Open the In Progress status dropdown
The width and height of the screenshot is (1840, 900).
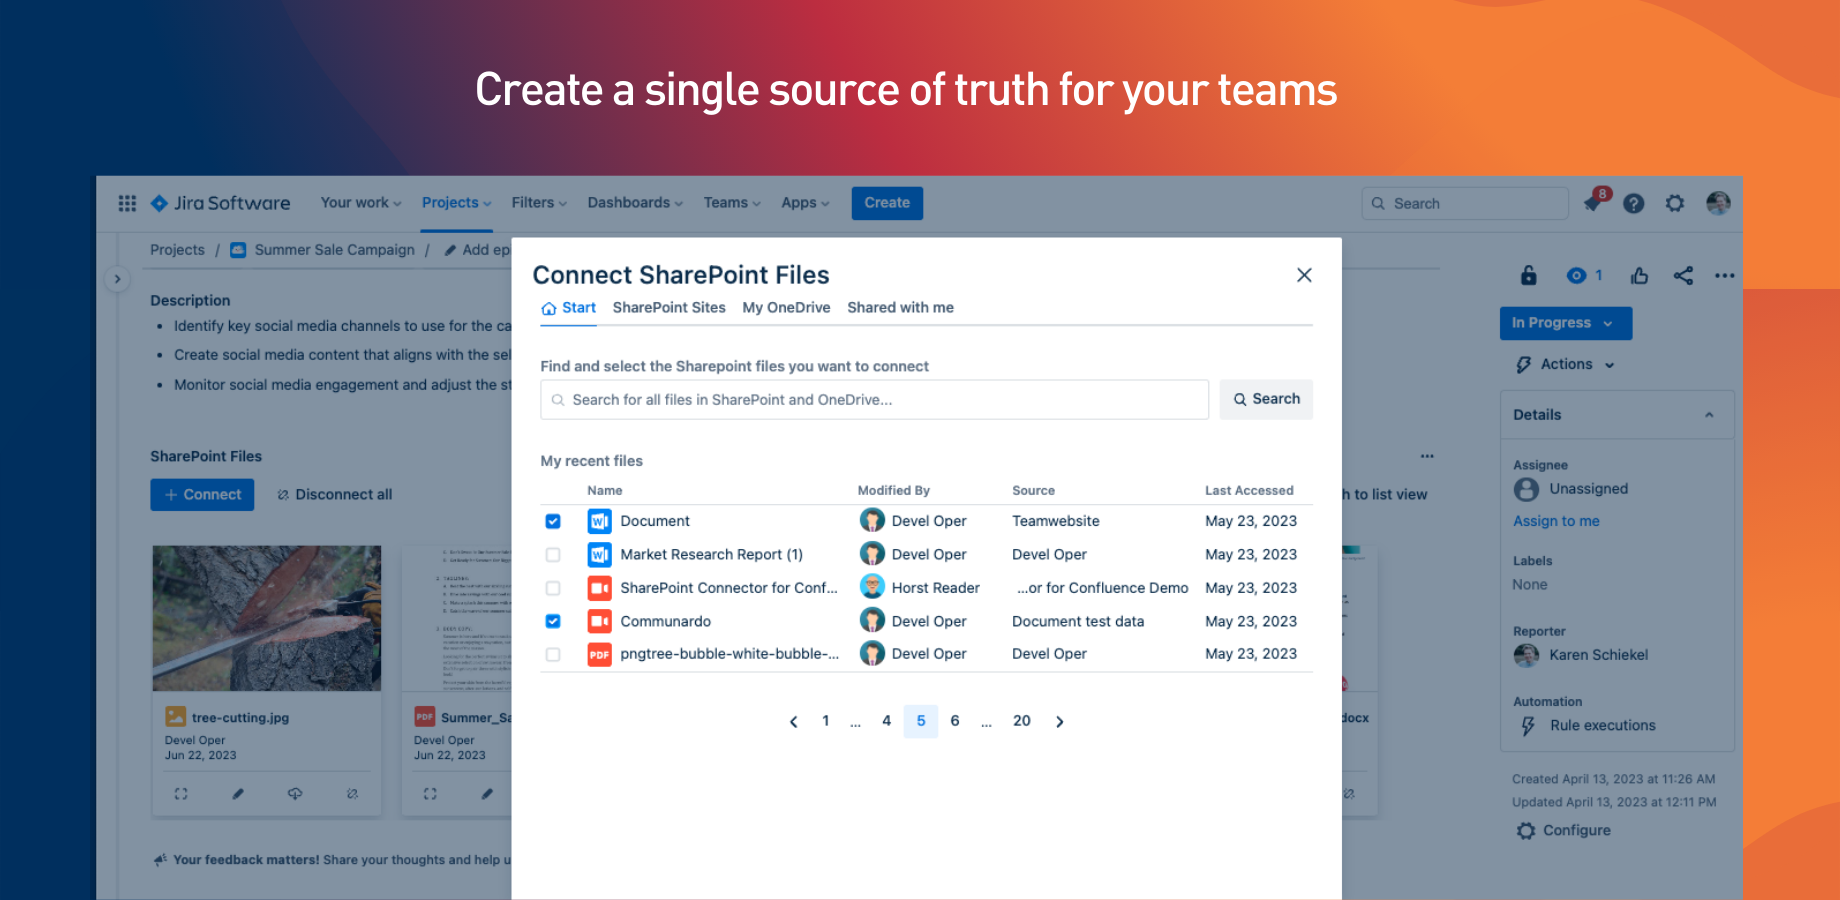[1566, 323]
